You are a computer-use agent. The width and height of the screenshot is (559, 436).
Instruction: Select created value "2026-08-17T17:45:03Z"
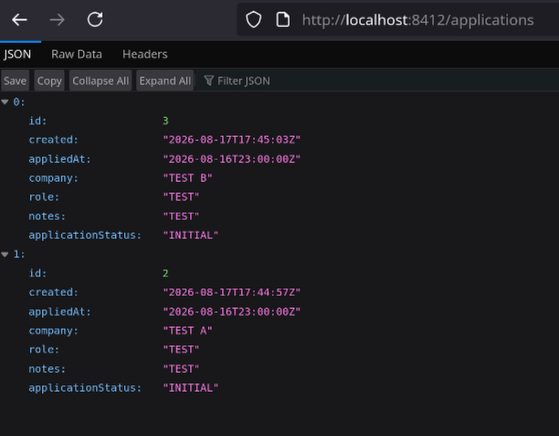click(232, 140)
